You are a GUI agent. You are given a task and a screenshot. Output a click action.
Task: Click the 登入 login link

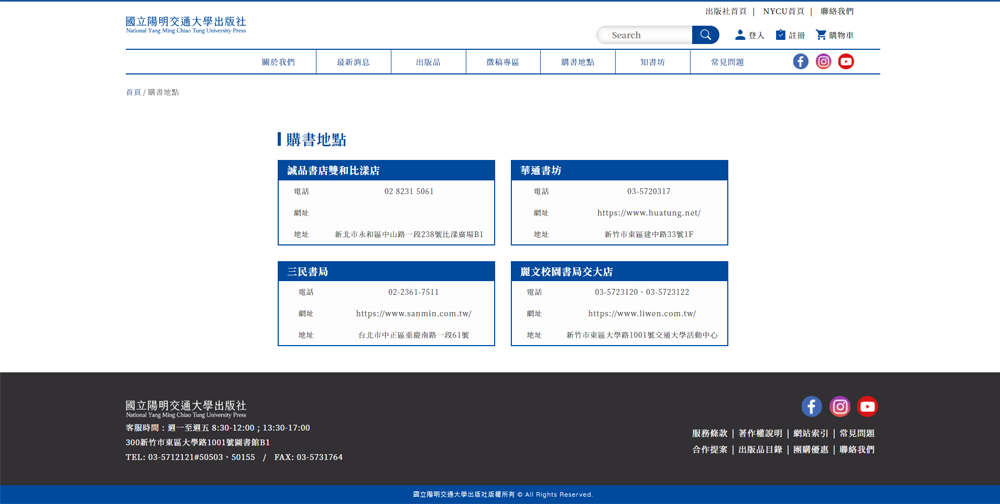click(x=756, y=36)
